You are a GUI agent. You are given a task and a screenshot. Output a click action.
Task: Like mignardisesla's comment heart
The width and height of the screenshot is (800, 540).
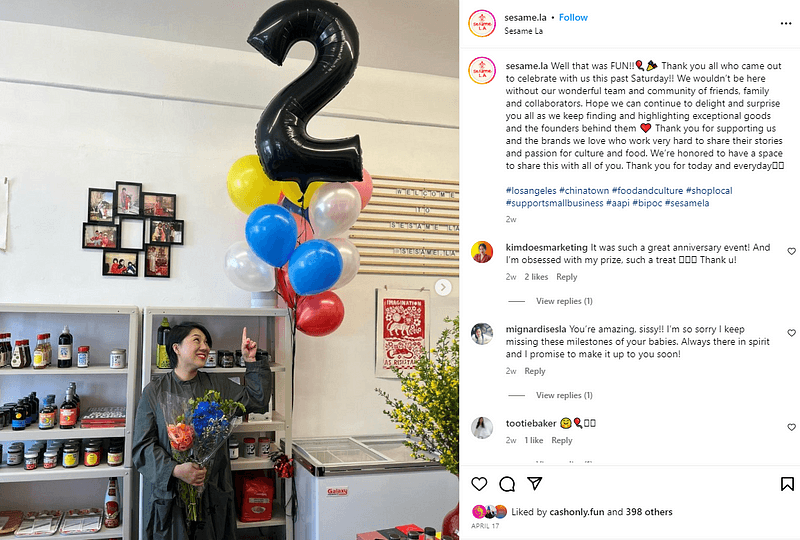point(791,333)
